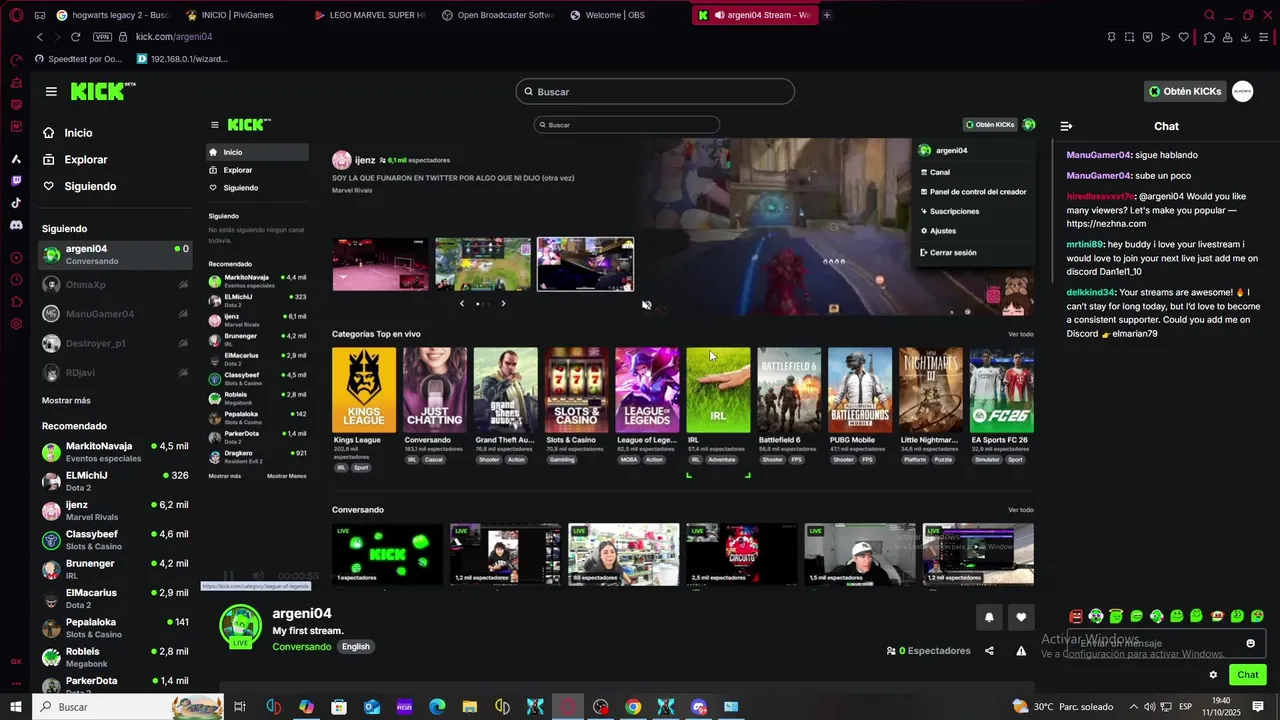
Task: Open chat settings gear icon
Action: coord(1213,675)
